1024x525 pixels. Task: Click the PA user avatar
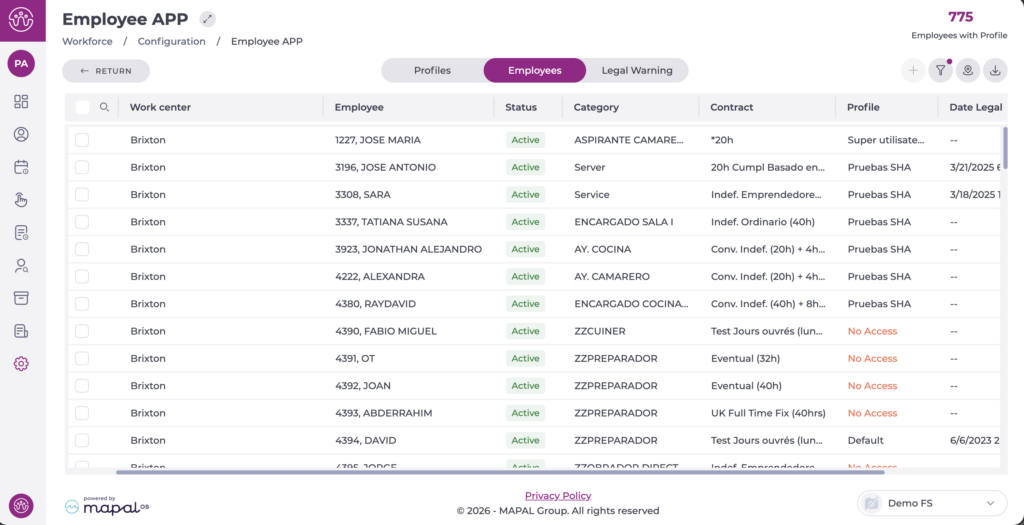coord(21,64)
